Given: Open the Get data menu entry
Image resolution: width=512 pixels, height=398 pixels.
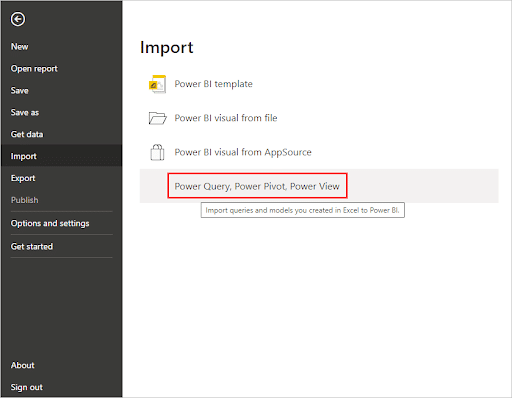Looking at the screenshot, I should click(x=27, y=134).
